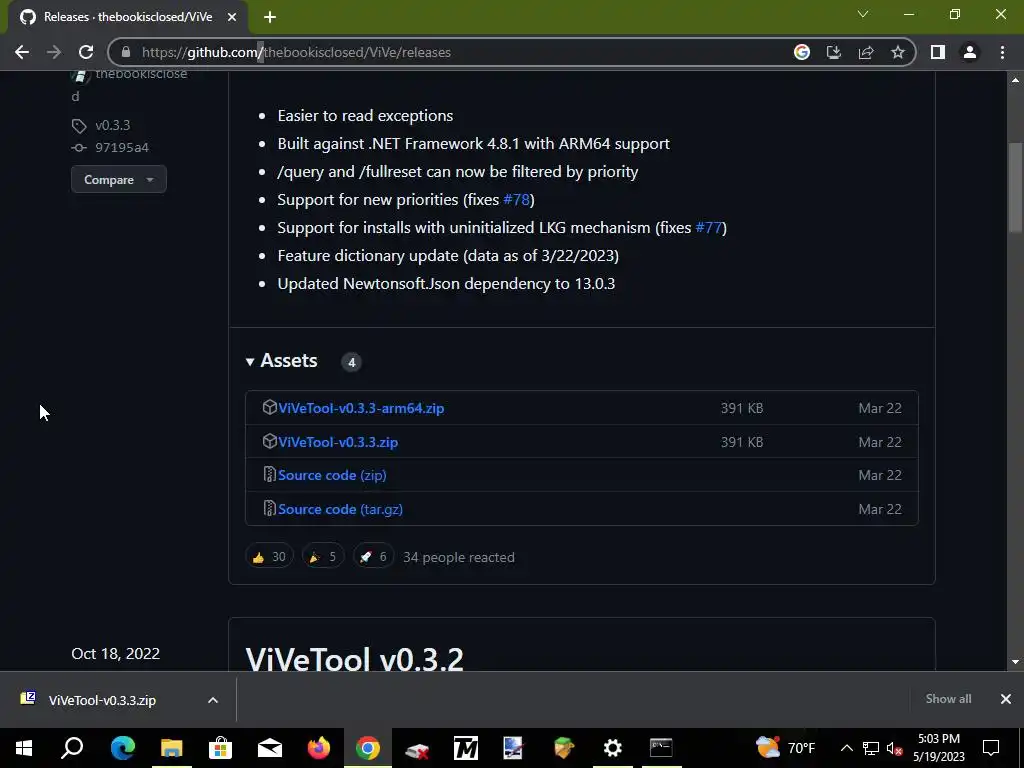Download ViVeTool-v0.3.3.zip asset
1024x768 pixels.
coord(338,442)
